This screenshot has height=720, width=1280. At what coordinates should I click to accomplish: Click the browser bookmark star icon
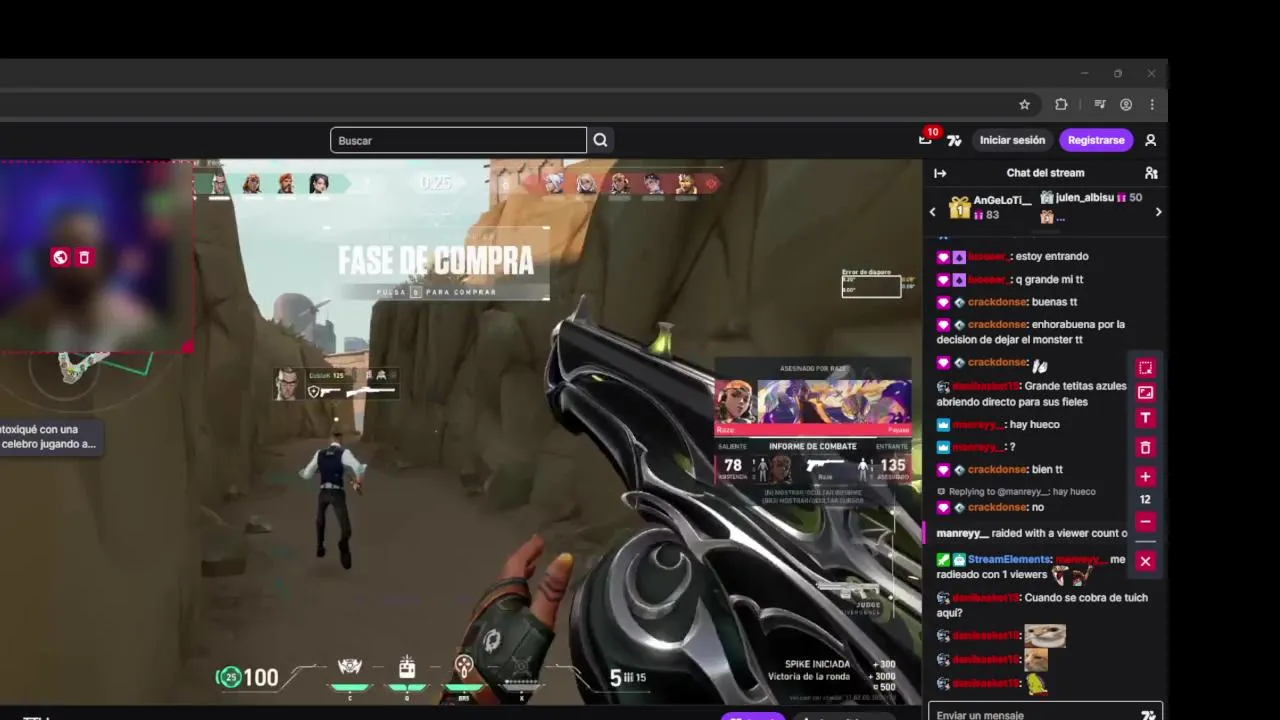point(1024,104)
